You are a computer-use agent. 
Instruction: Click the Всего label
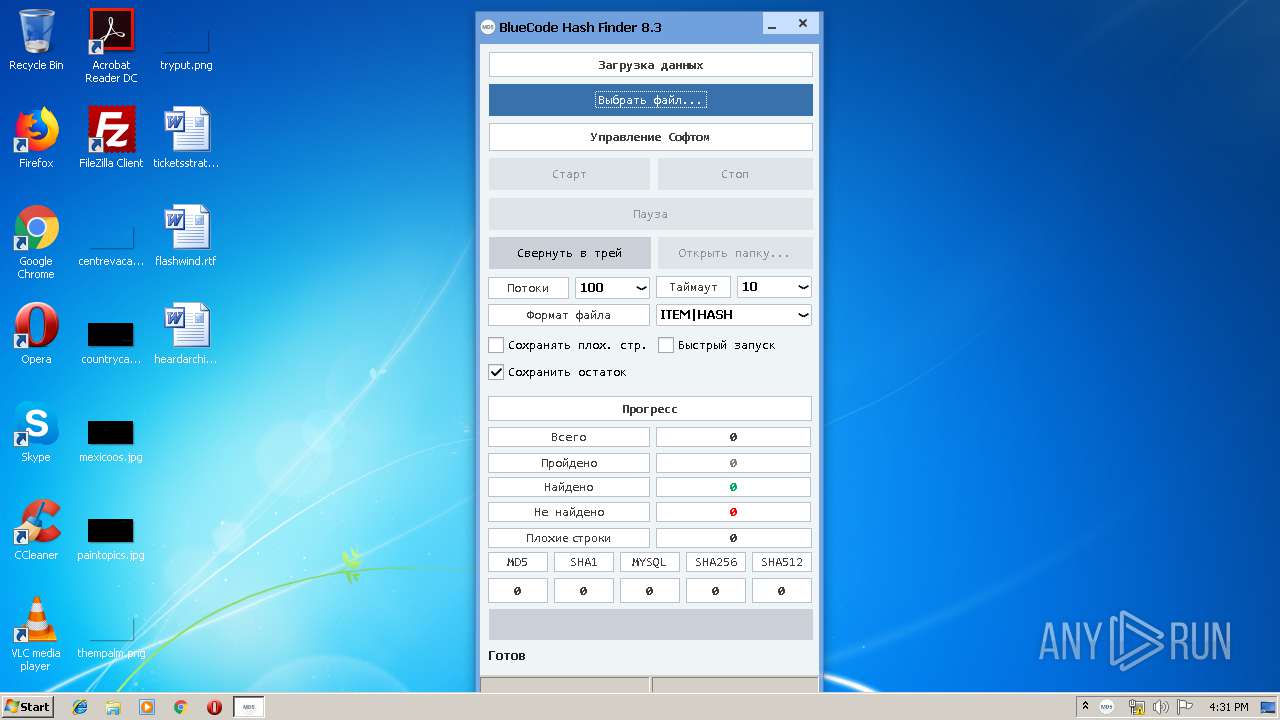[569, 437]
